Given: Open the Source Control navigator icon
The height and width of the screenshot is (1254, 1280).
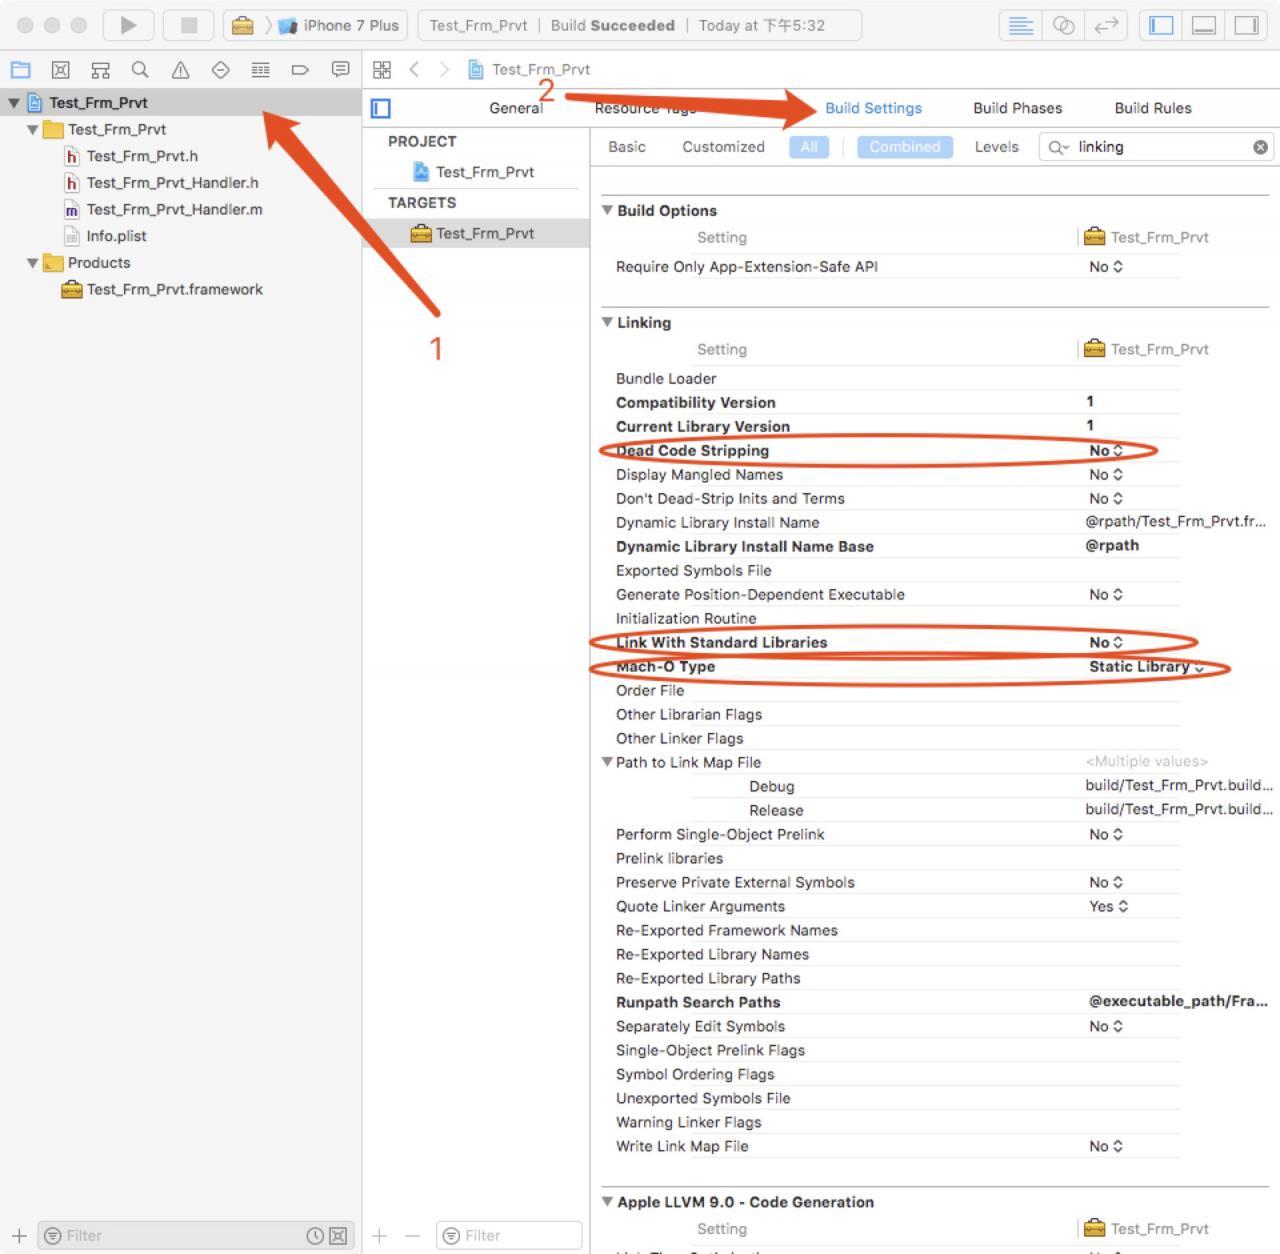Looking at the screenshot, I should coord(60,69).
